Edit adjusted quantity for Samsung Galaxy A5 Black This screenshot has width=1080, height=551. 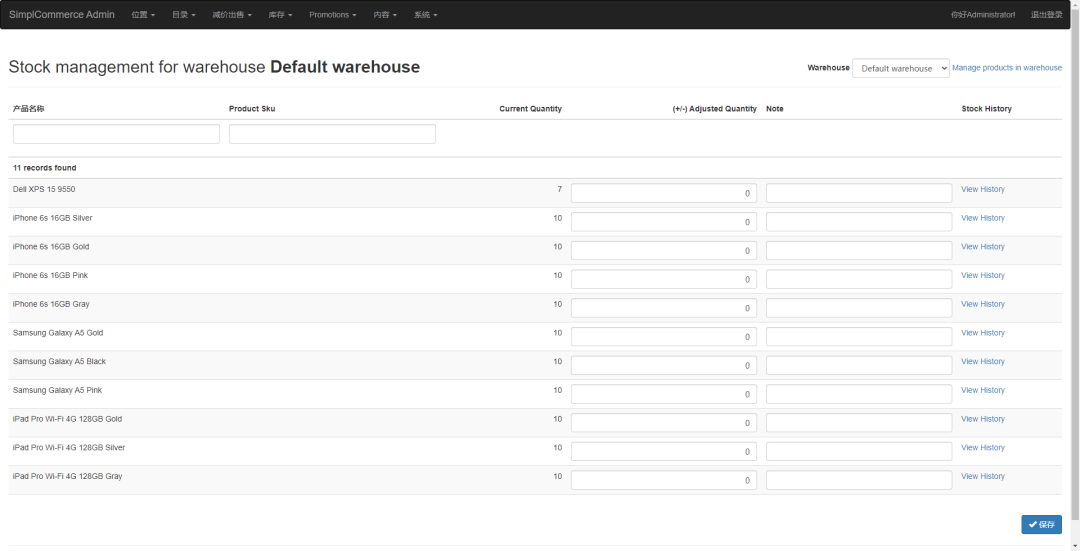664,366
